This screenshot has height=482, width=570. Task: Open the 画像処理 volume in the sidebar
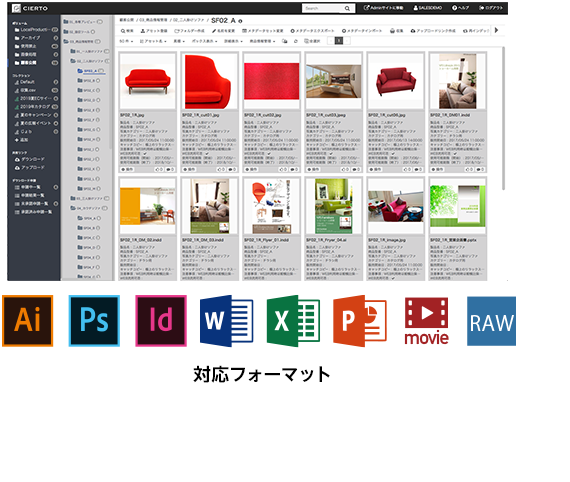tap(36, 55)
